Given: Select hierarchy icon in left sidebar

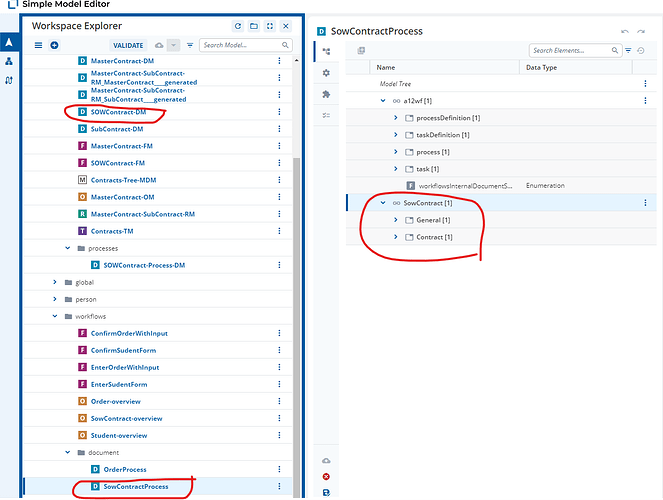Looking at the screenshot, I should [x=9, y=62].
